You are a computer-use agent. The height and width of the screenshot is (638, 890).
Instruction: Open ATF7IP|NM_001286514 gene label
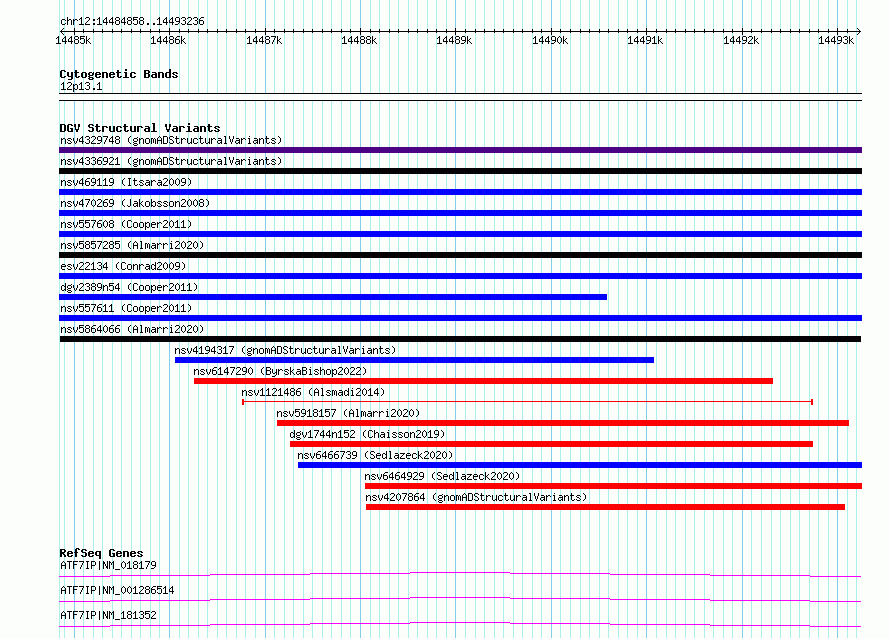click(x=117, y=590)
